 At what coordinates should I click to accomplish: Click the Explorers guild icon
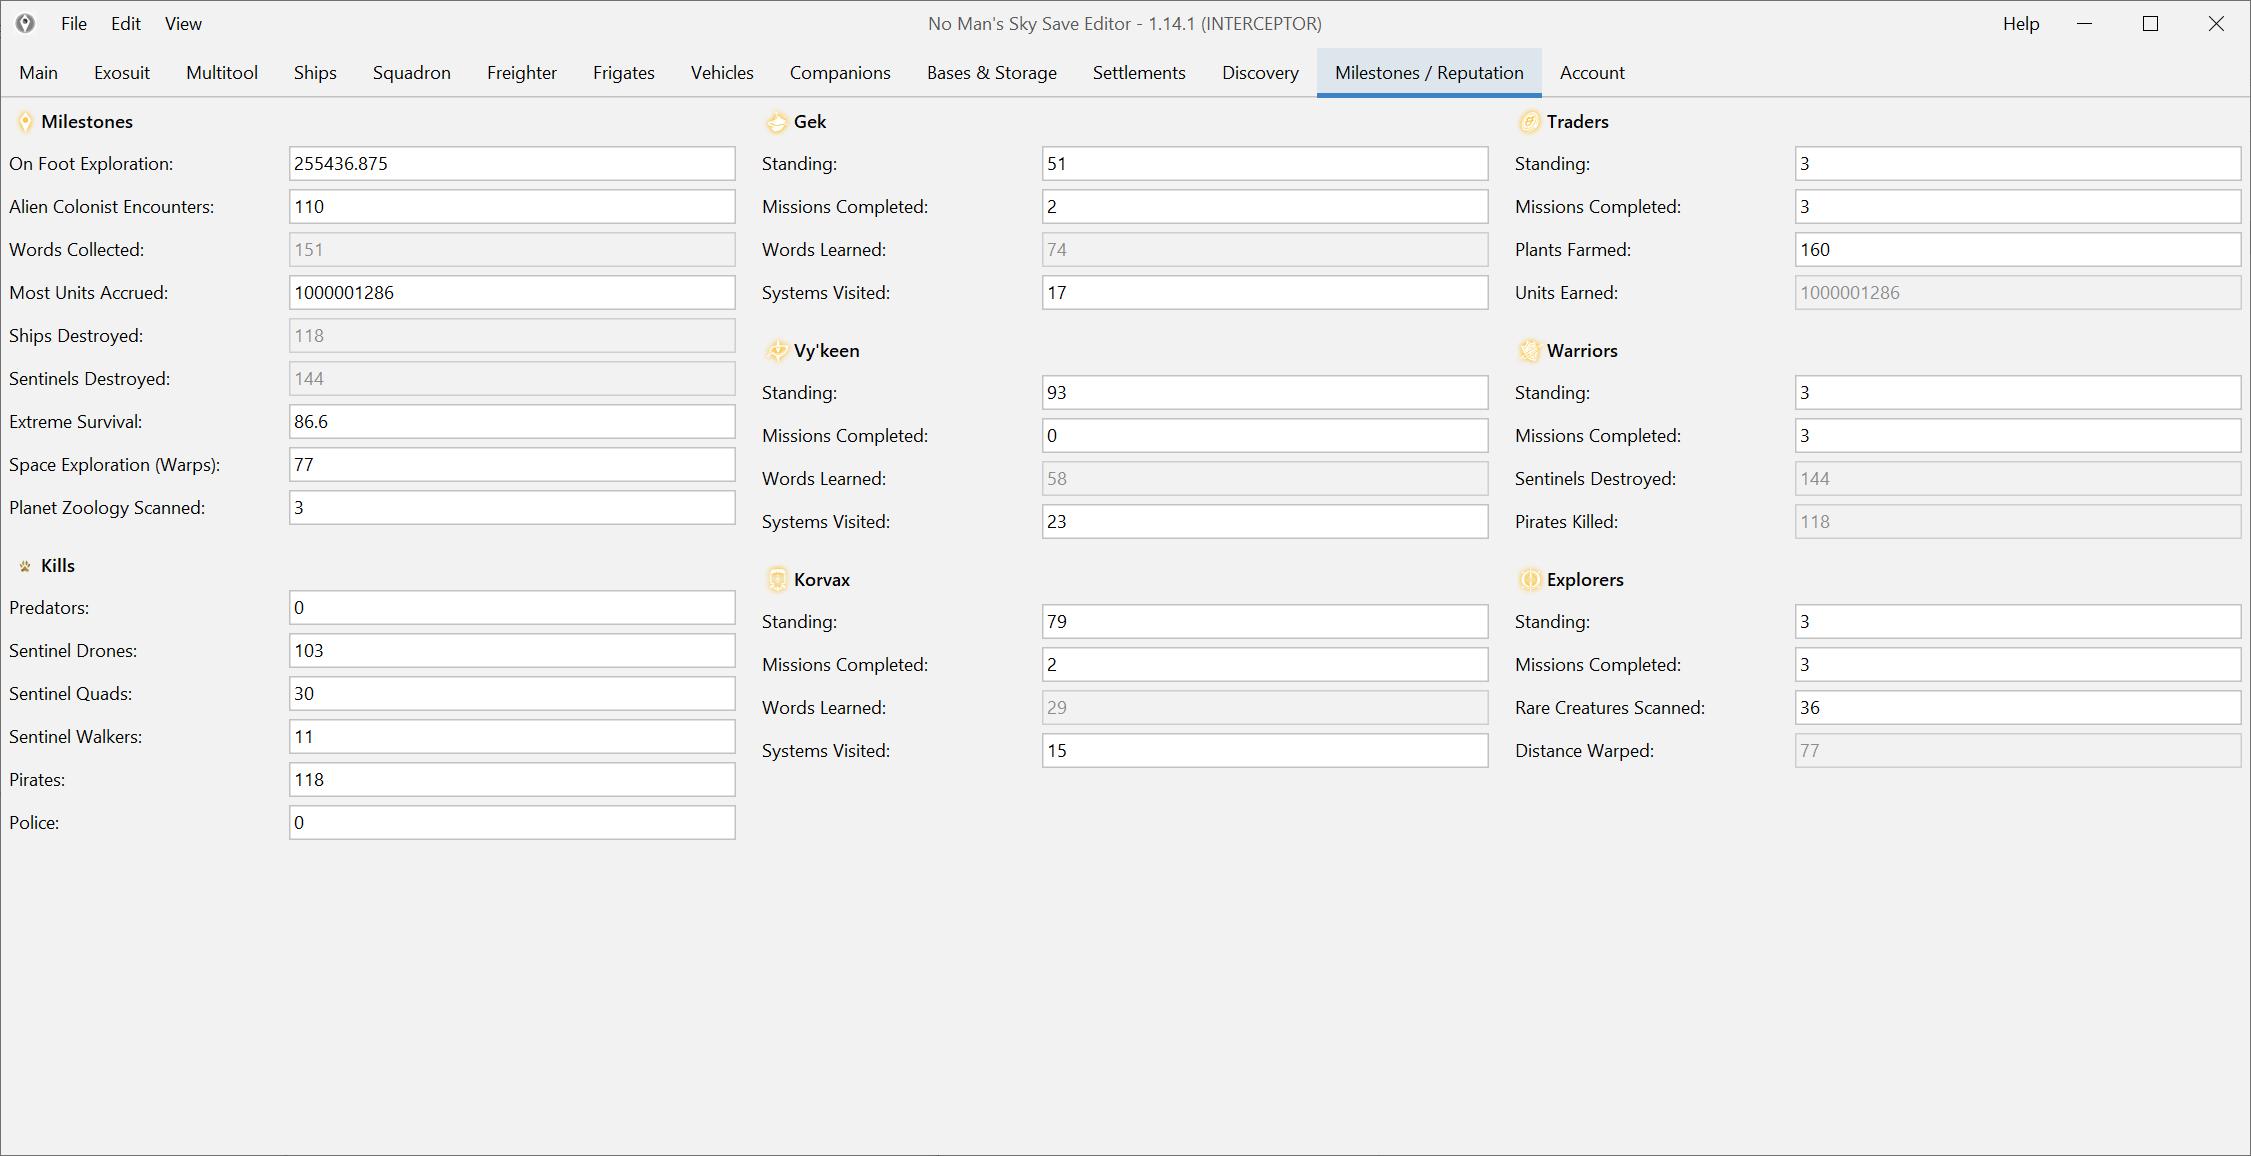(1529, 580)
